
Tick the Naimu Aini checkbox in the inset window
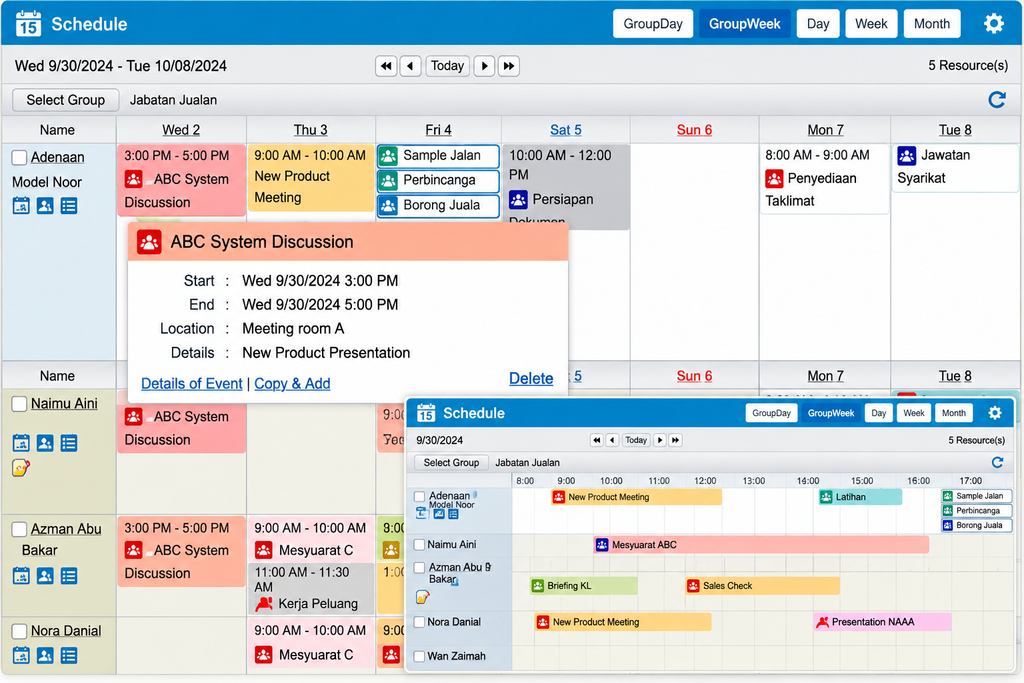pyautogui.click(x=419, y=545)
